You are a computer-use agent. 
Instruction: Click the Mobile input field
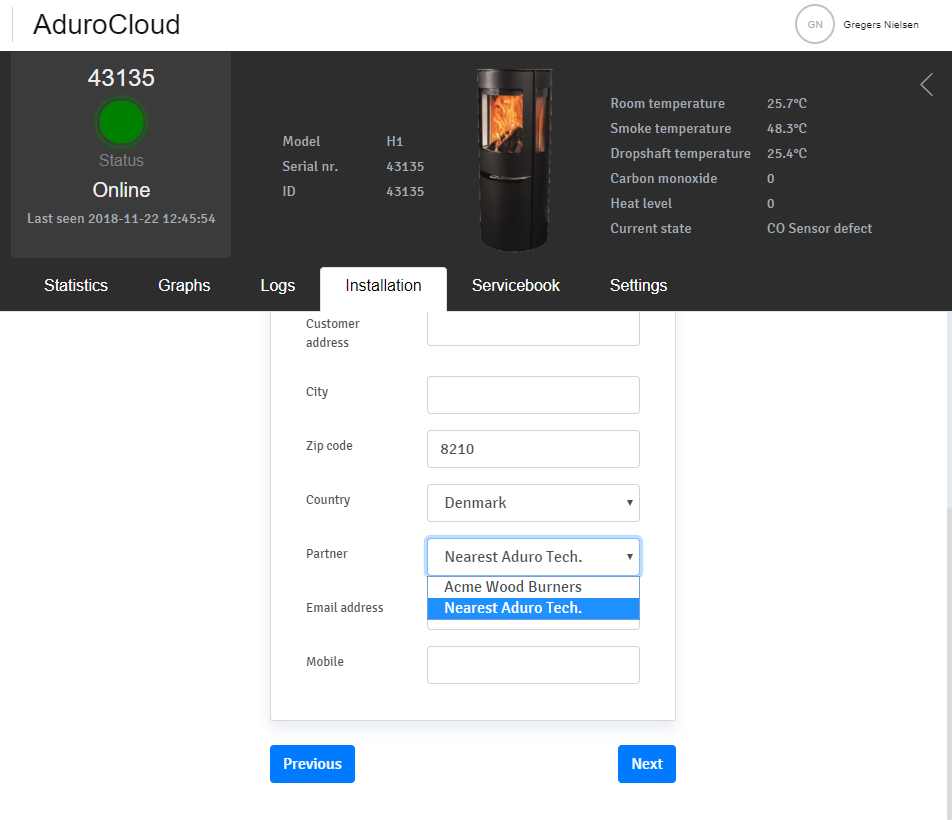(533, 665)
